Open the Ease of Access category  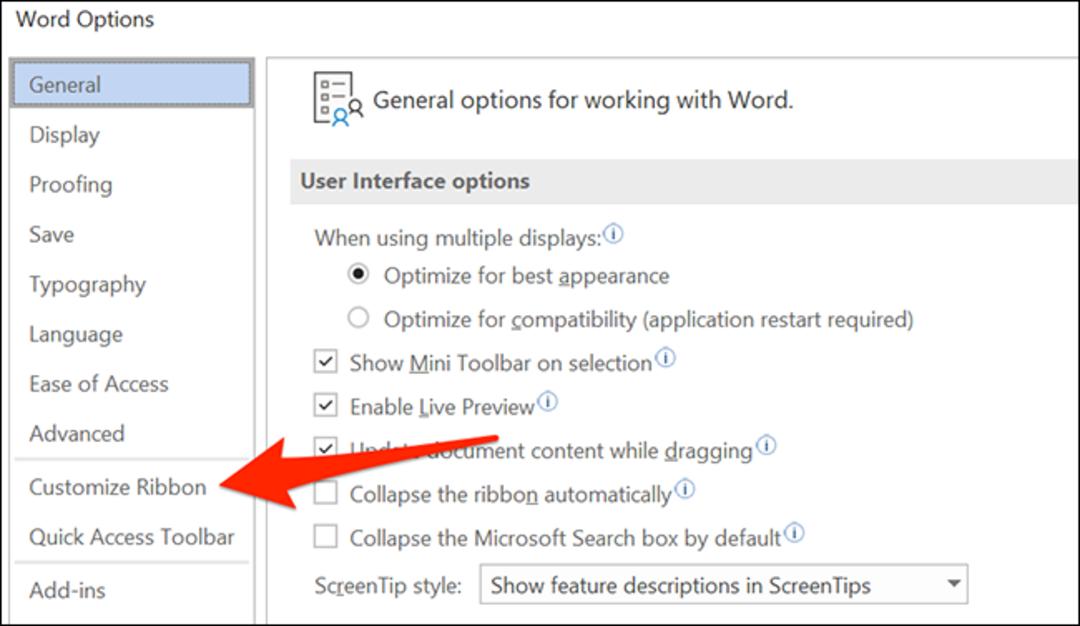98,384
